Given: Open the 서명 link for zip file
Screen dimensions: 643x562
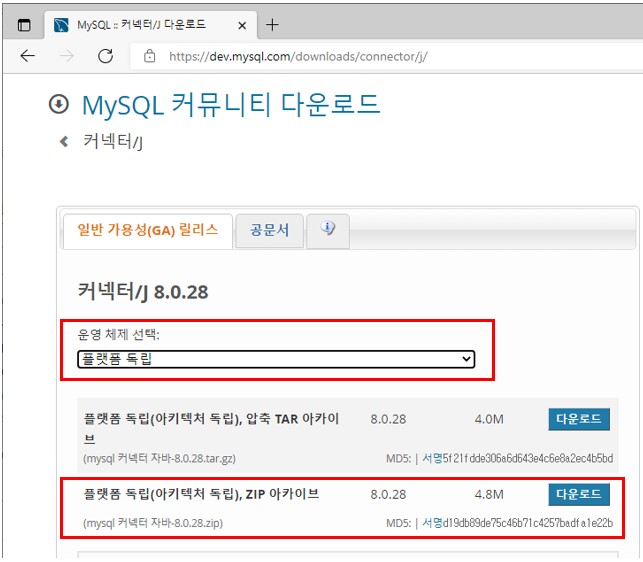Looking at the screenshot, I should pos(432,523).
